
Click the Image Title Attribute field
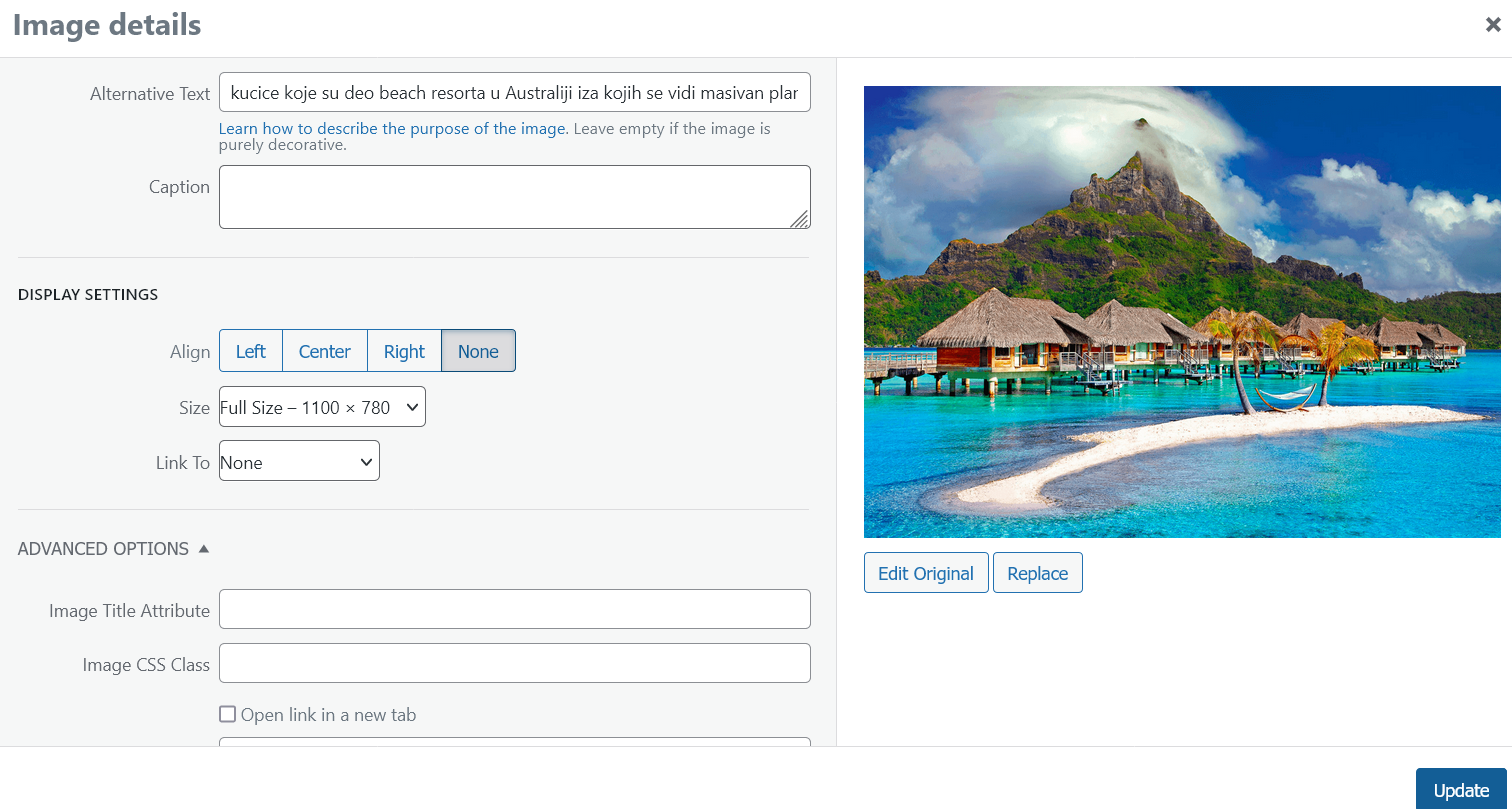(514, 609)
